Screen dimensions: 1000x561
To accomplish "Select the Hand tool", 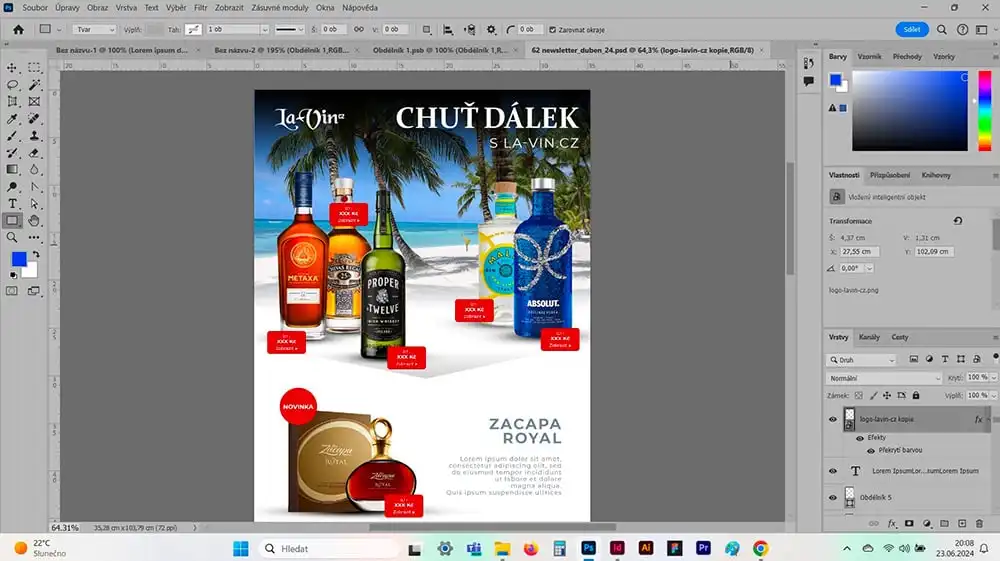I will pos(34,221).
